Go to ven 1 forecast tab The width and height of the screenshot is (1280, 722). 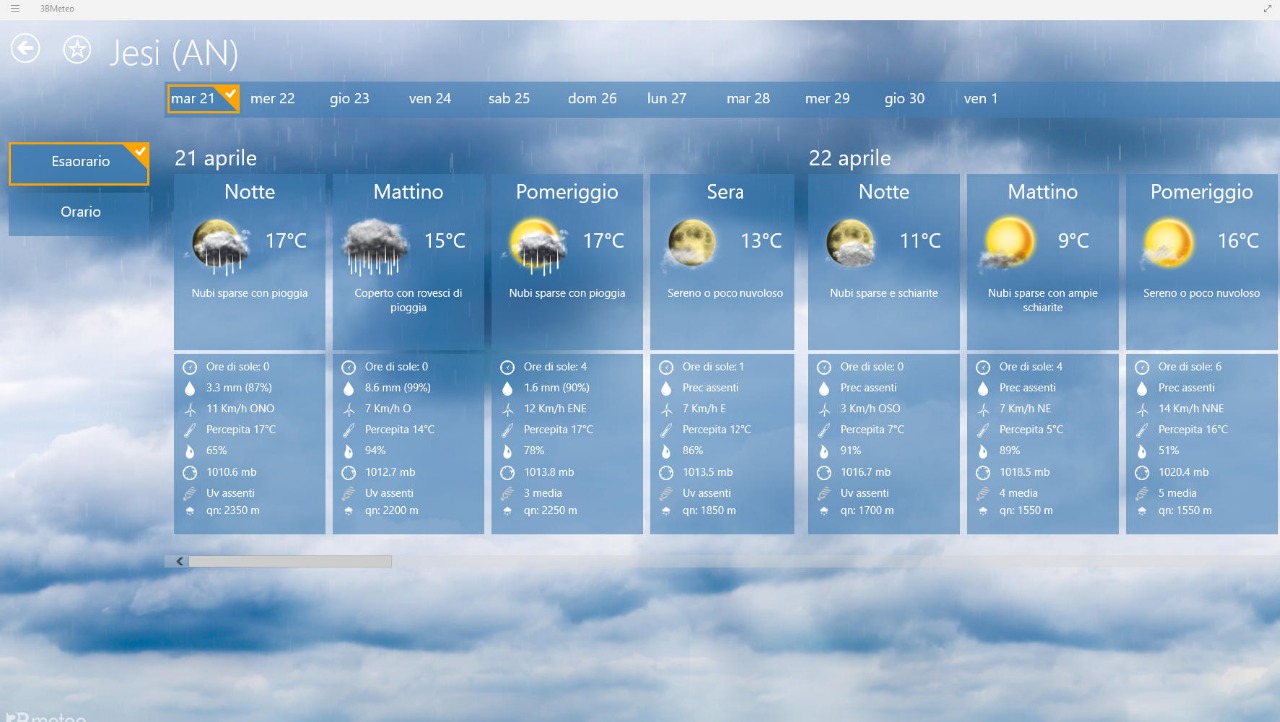(x=980, y=99)
